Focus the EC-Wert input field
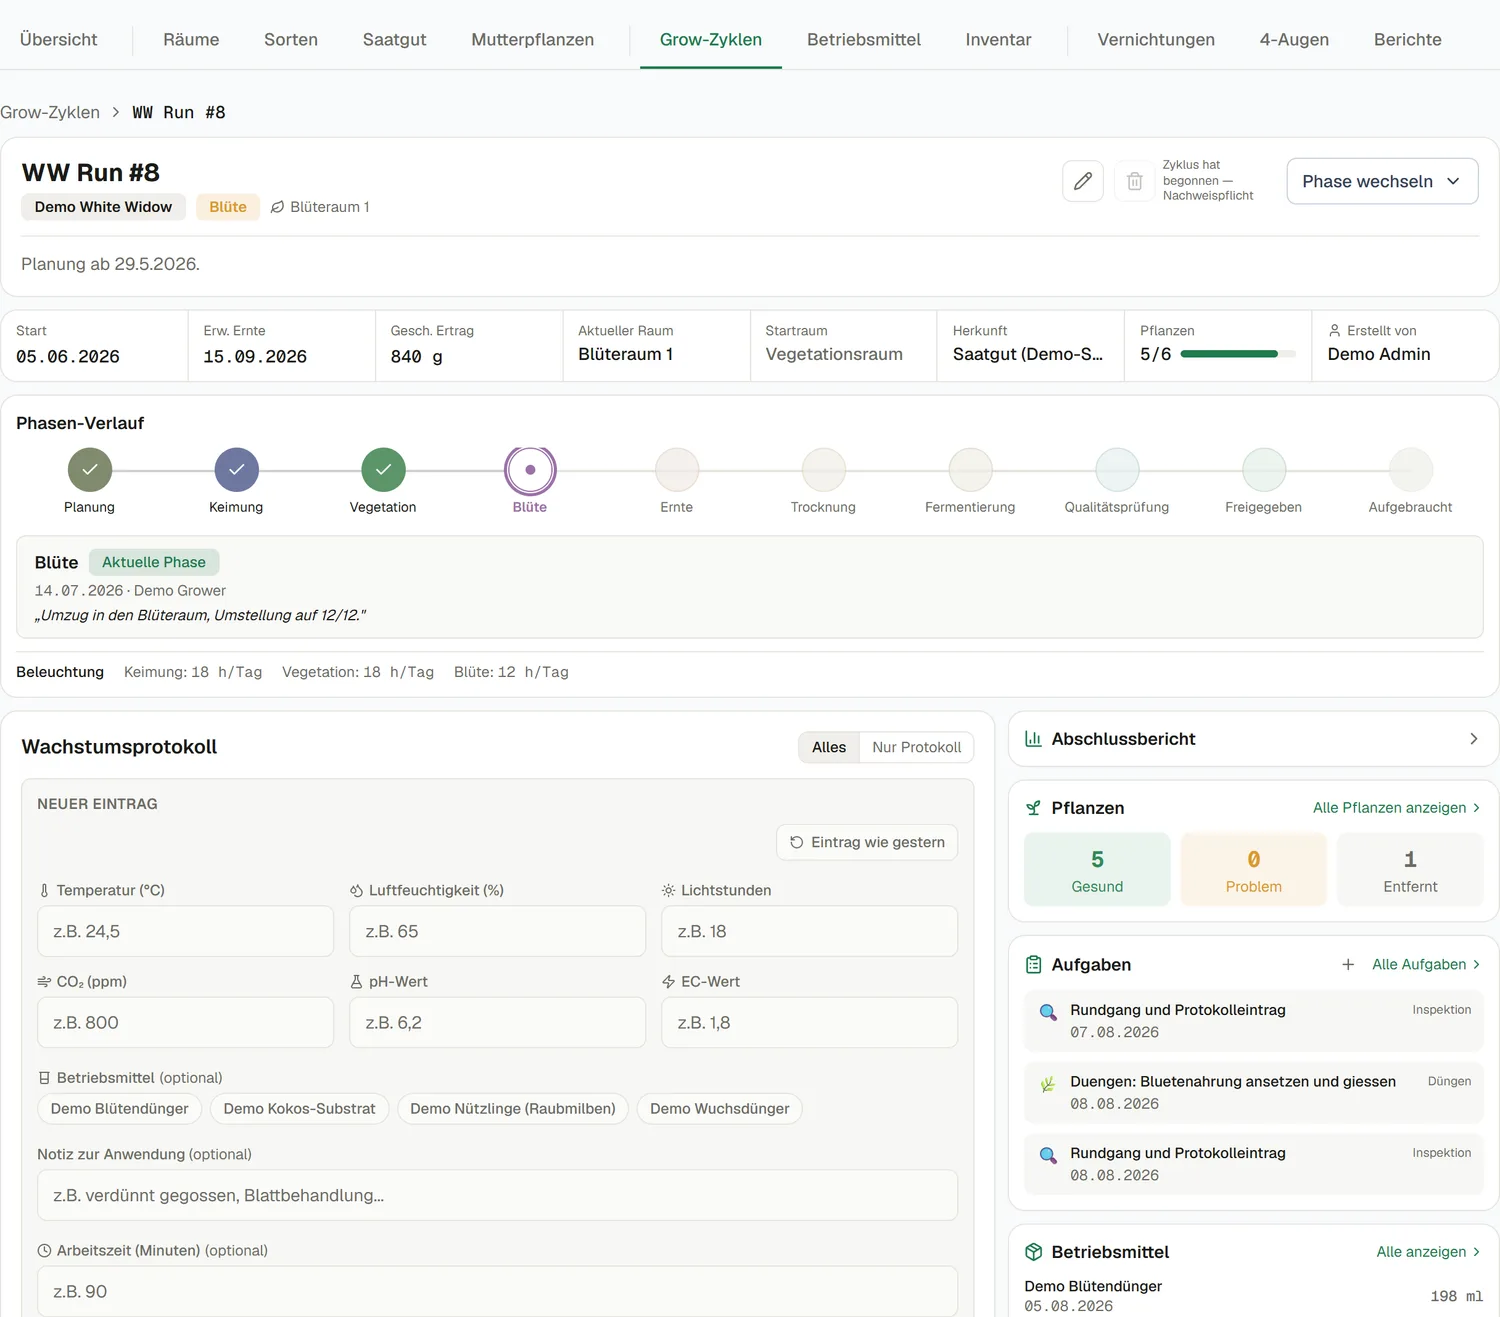The width and height of the screenshot is (1500, 1317). point(809,1022)
